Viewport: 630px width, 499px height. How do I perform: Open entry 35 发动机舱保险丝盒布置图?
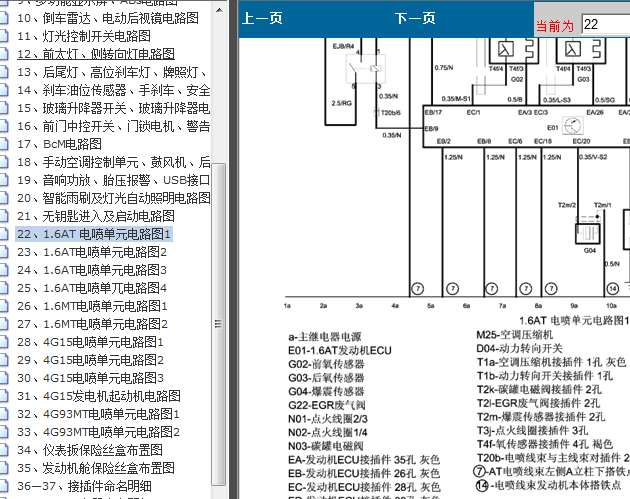(x=96, y=468)
